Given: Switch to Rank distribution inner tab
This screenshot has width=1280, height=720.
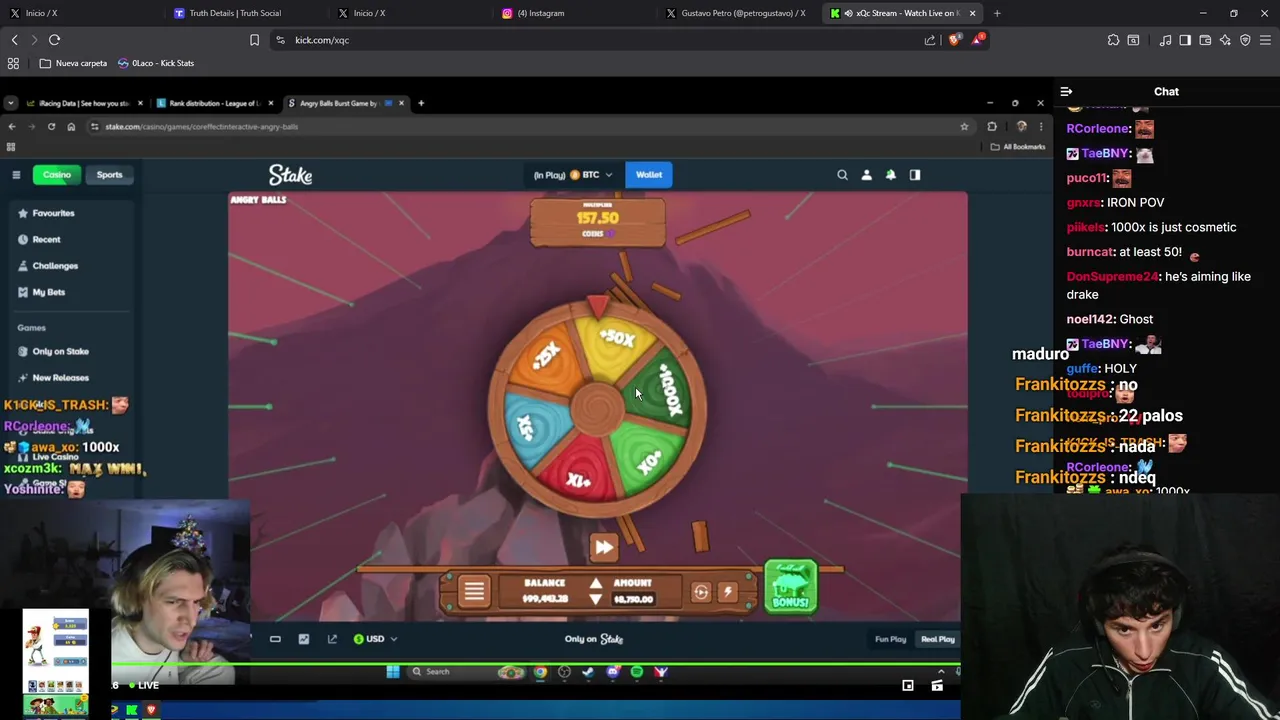Looking at the screenshot, I should pyautogui.click(x=214, y=103).
